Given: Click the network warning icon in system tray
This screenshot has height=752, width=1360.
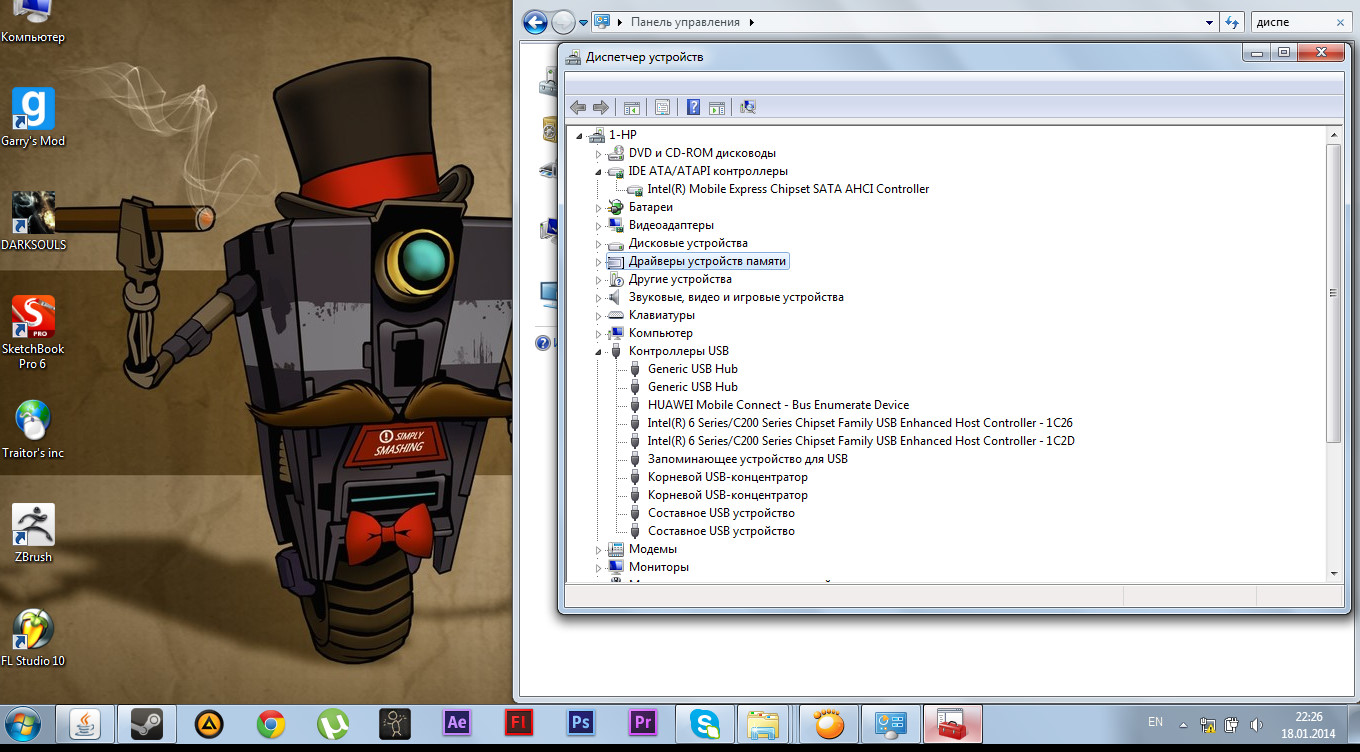Looking at the screenshot, I should pos(1208,725).
